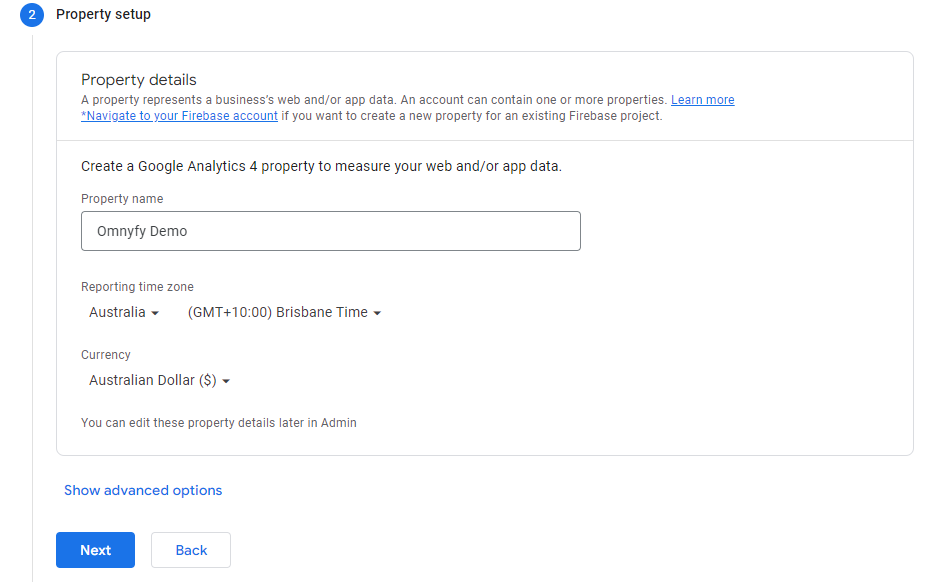937x582 pixels.
Task: Click the arrow beside Brisbane Time
Action: pyautogui.click(x=377, y=313)
